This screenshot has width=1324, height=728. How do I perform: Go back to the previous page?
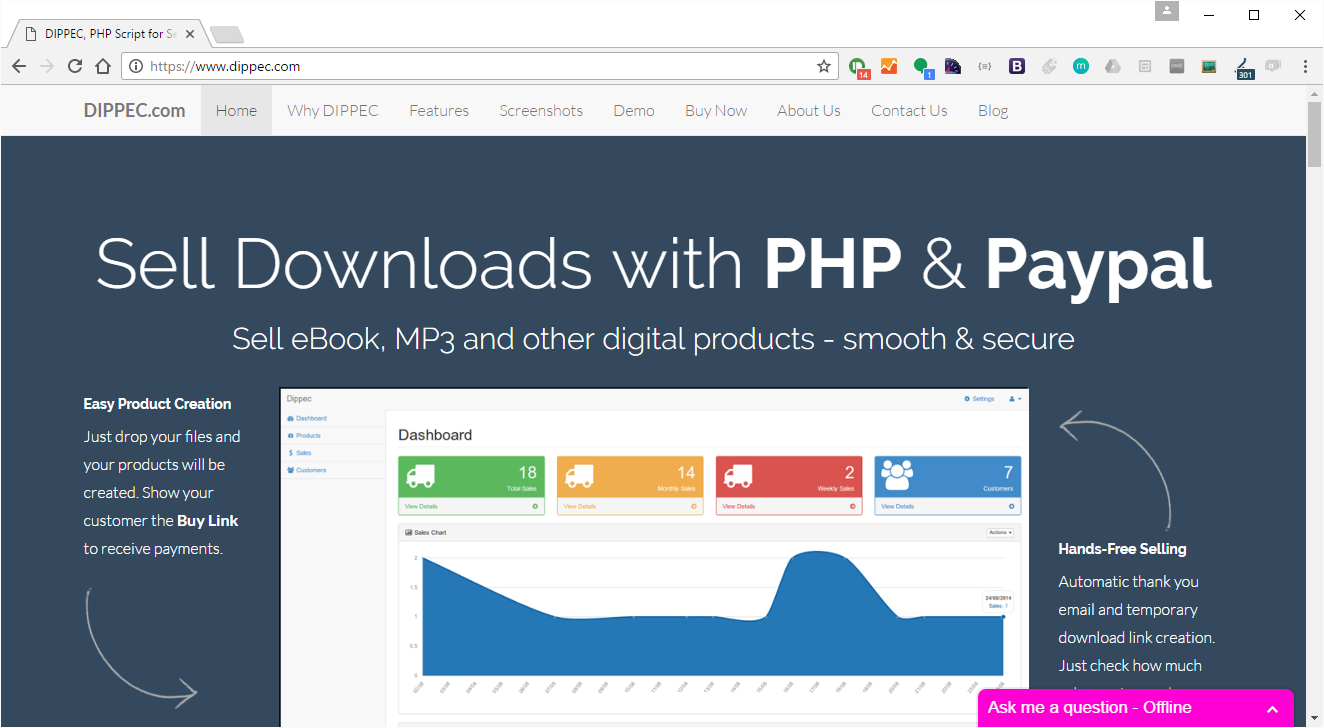[19, 66]
